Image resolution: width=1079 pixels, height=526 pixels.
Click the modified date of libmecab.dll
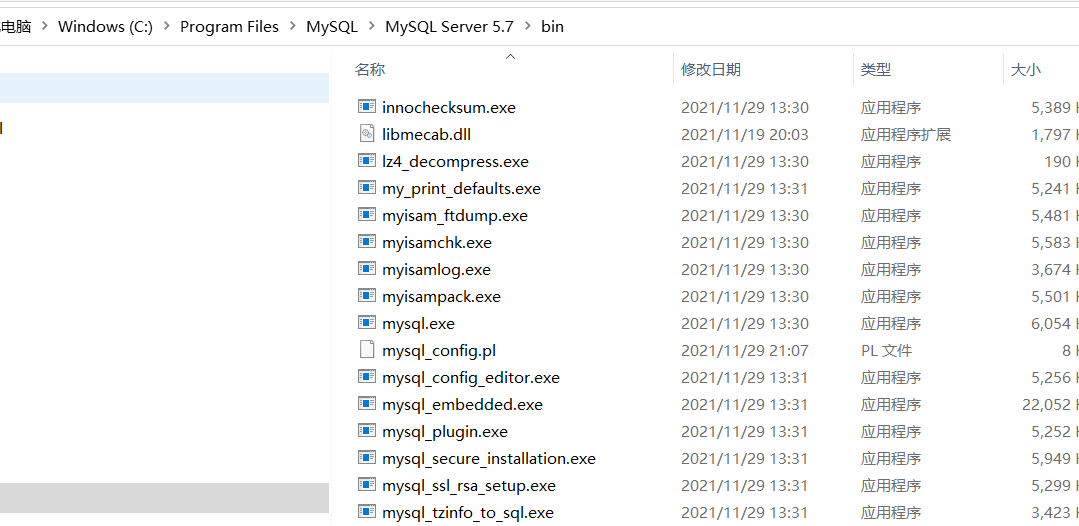745,134
